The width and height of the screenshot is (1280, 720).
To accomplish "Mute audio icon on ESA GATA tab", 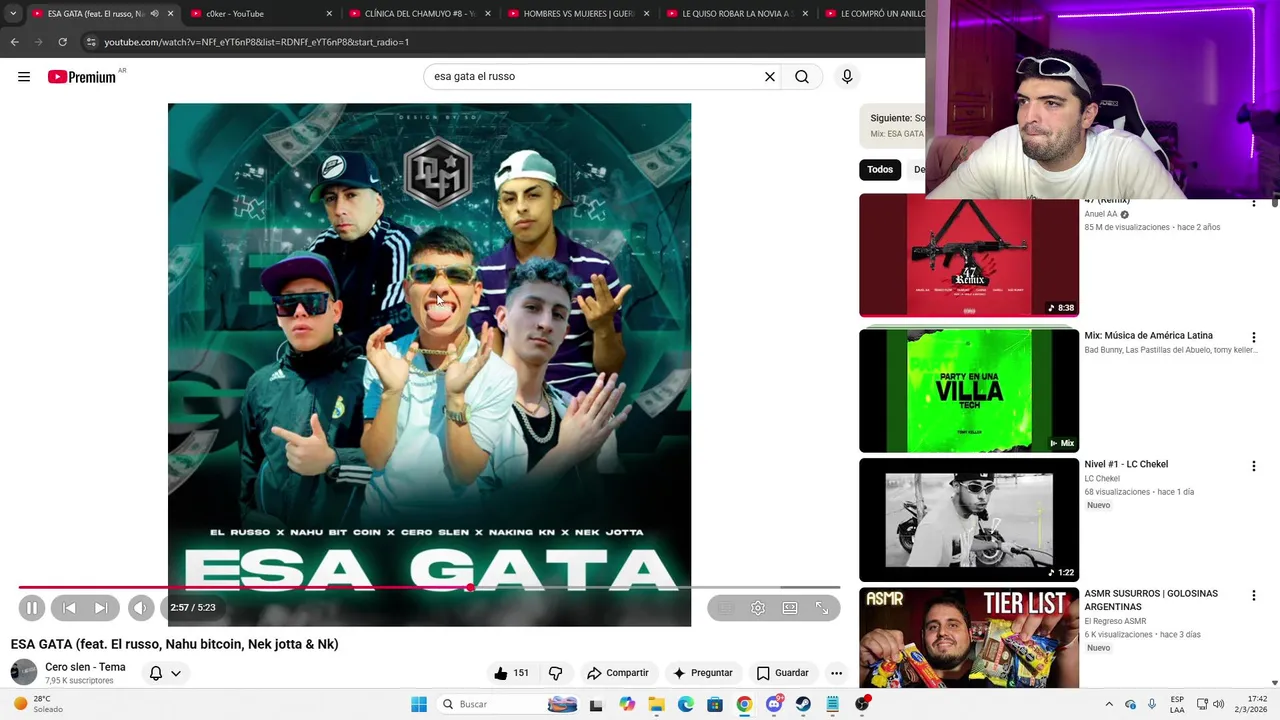I will click(154, 14).
